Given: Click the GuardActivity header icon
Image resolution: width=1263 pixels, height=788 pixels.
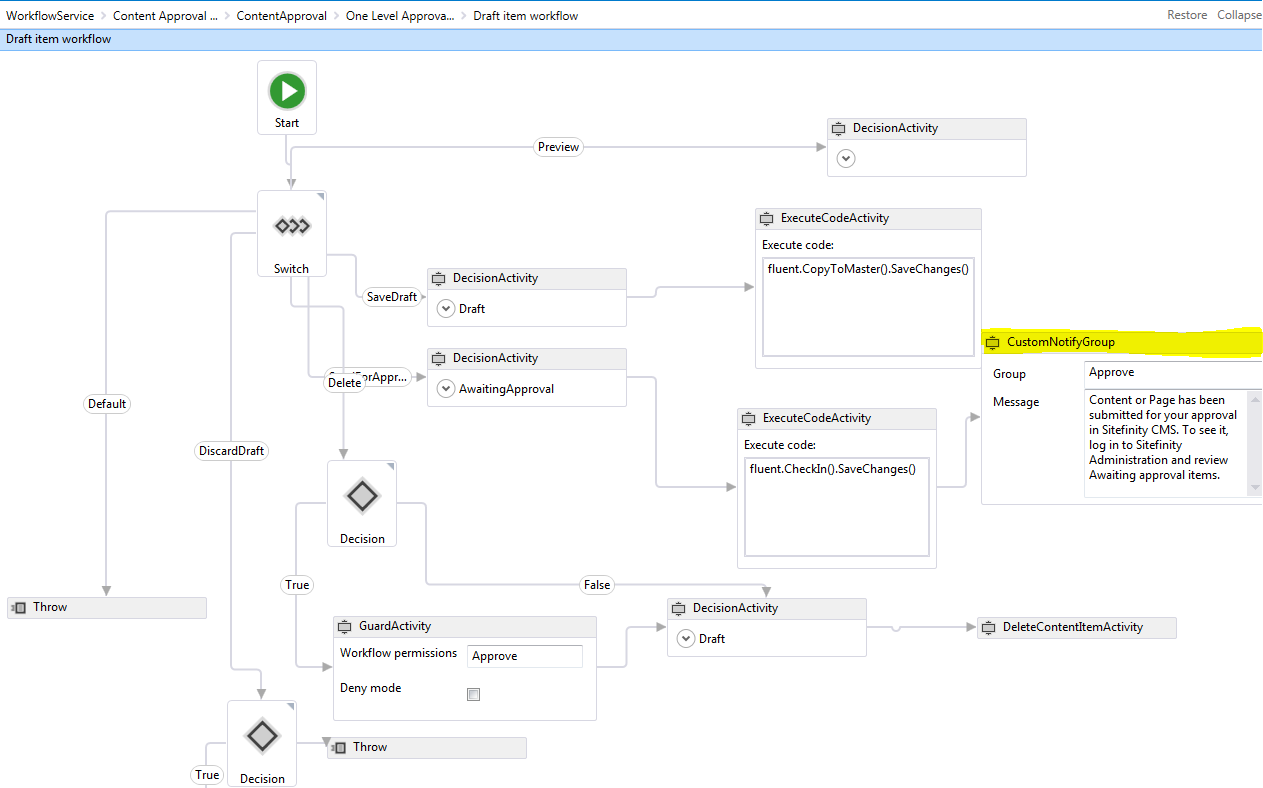Looking at the screenshot, I should pyautogui.click(x=344, y=627).
